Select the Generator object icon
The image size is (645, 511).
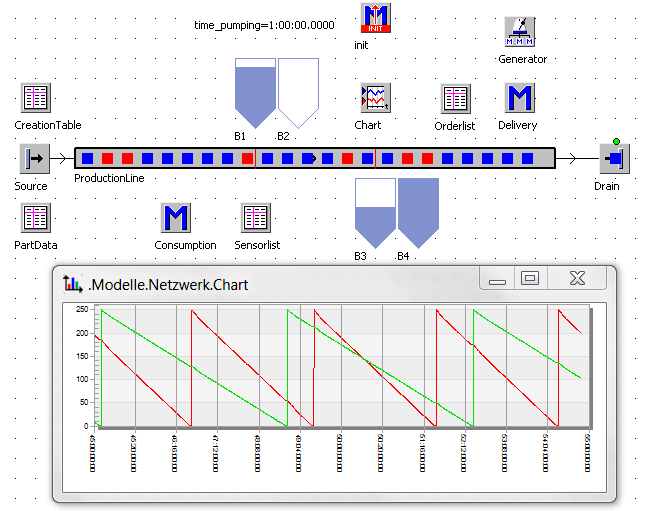(x=519, y=32)
